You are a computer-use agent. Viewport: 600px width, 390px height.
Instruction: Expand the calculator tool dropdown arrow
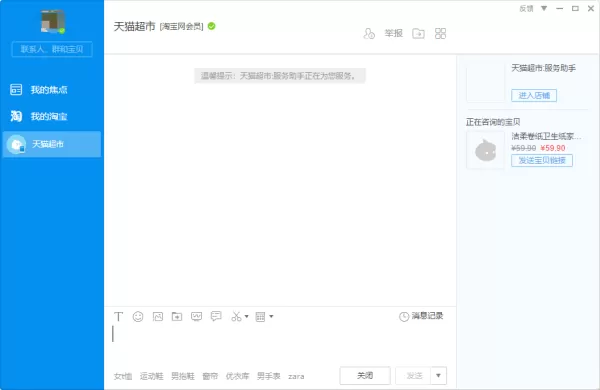click(271, 317)
